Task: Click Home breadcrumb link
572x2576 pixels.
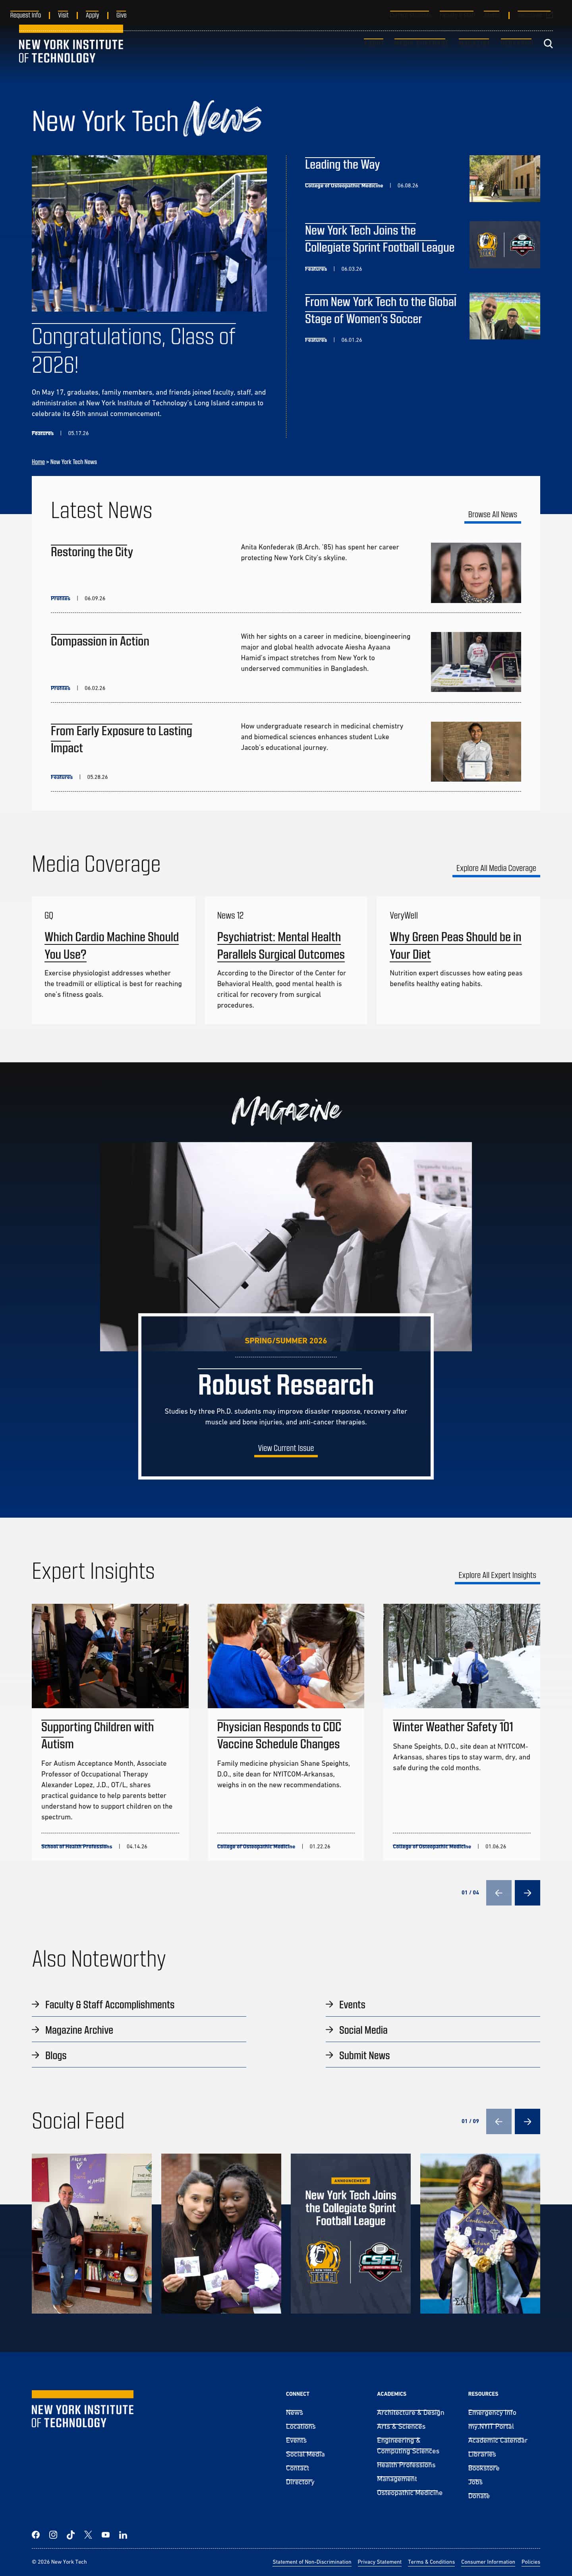Action: (38, 462)
